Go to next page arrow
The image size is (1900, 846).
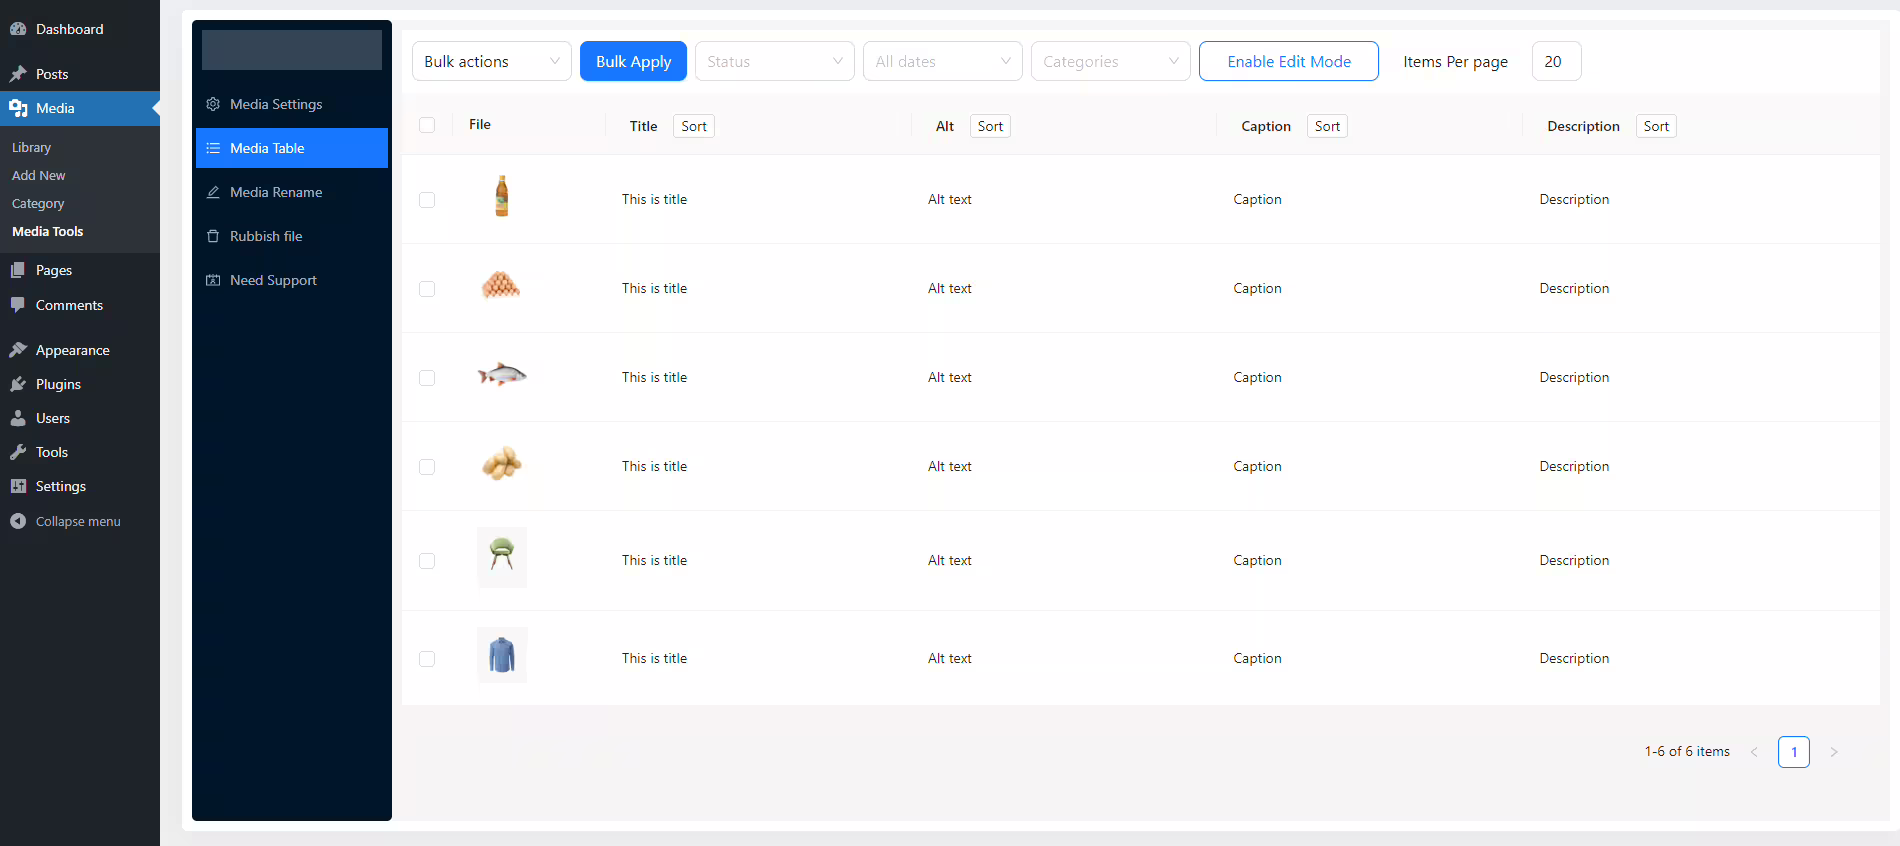1834,752
